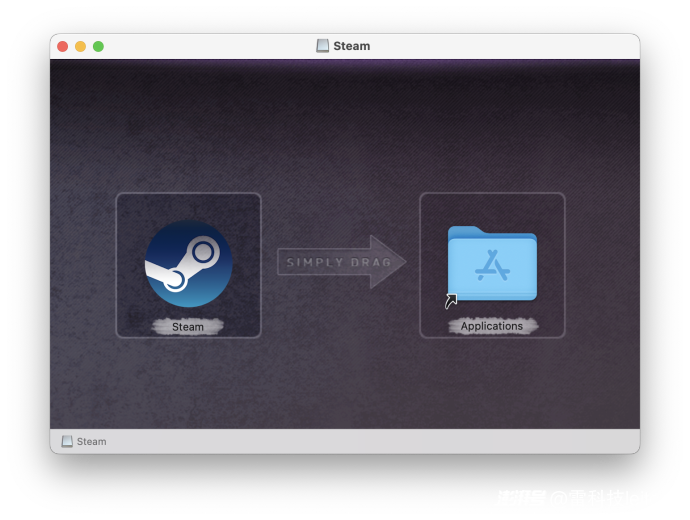The width and height of the screenshot is (690, 520).
Task: Click the Steam disk icon in path bar
Action: (67, 441)
